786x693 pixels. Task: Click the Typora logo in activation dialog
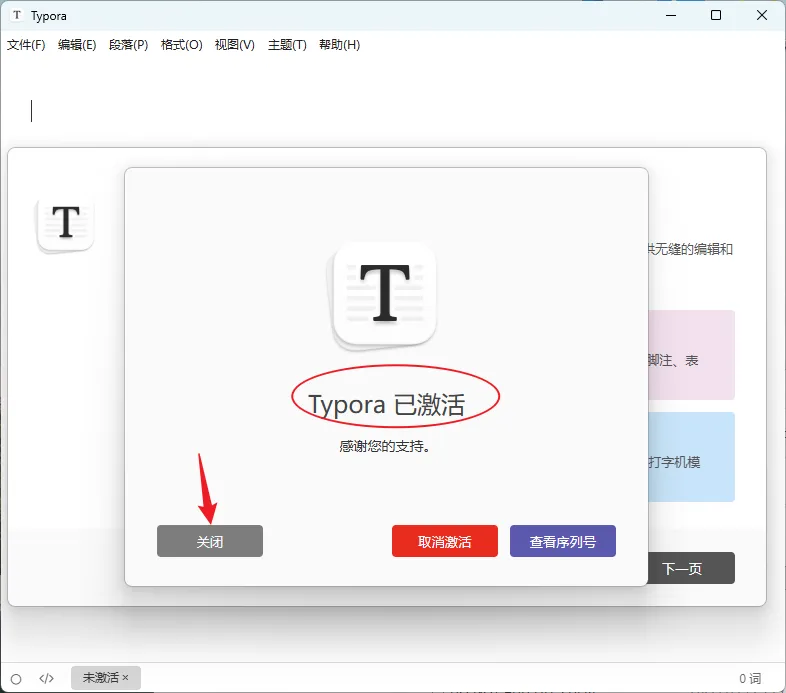point(384,295)
